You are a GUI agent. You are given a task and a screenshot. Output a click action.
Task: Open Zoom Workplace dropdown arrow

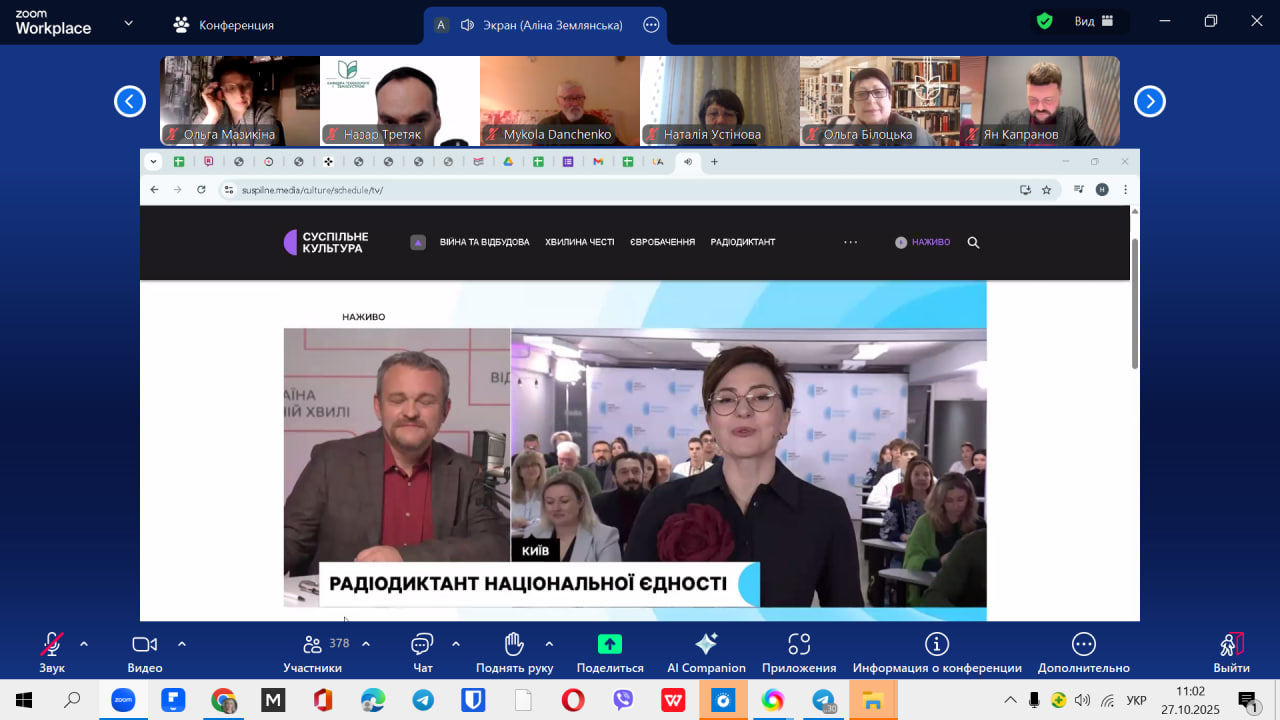click(128, 22)
